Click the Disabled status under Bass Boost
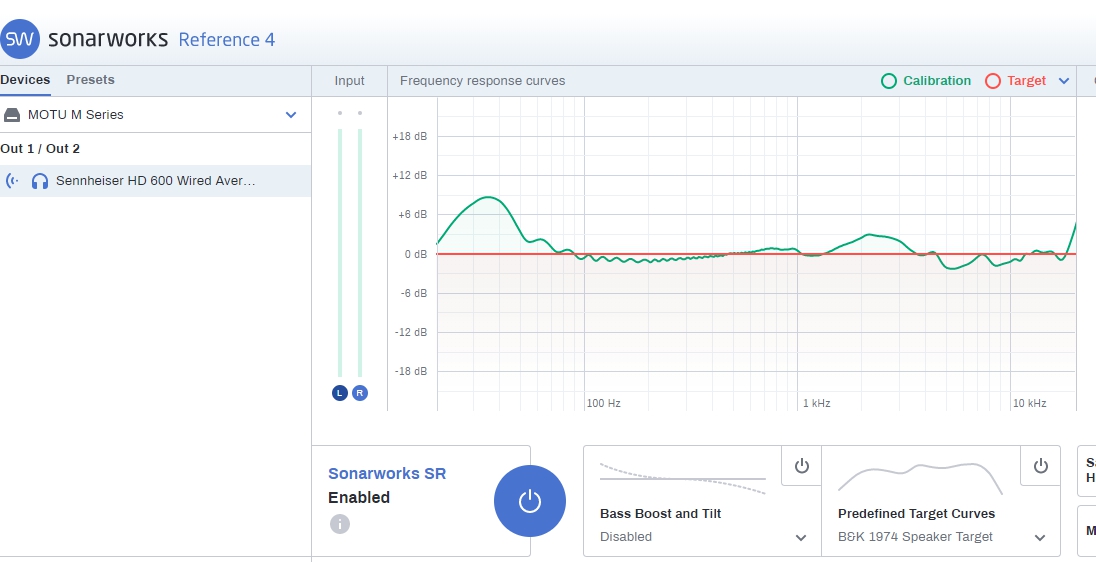 pos(626,537)
